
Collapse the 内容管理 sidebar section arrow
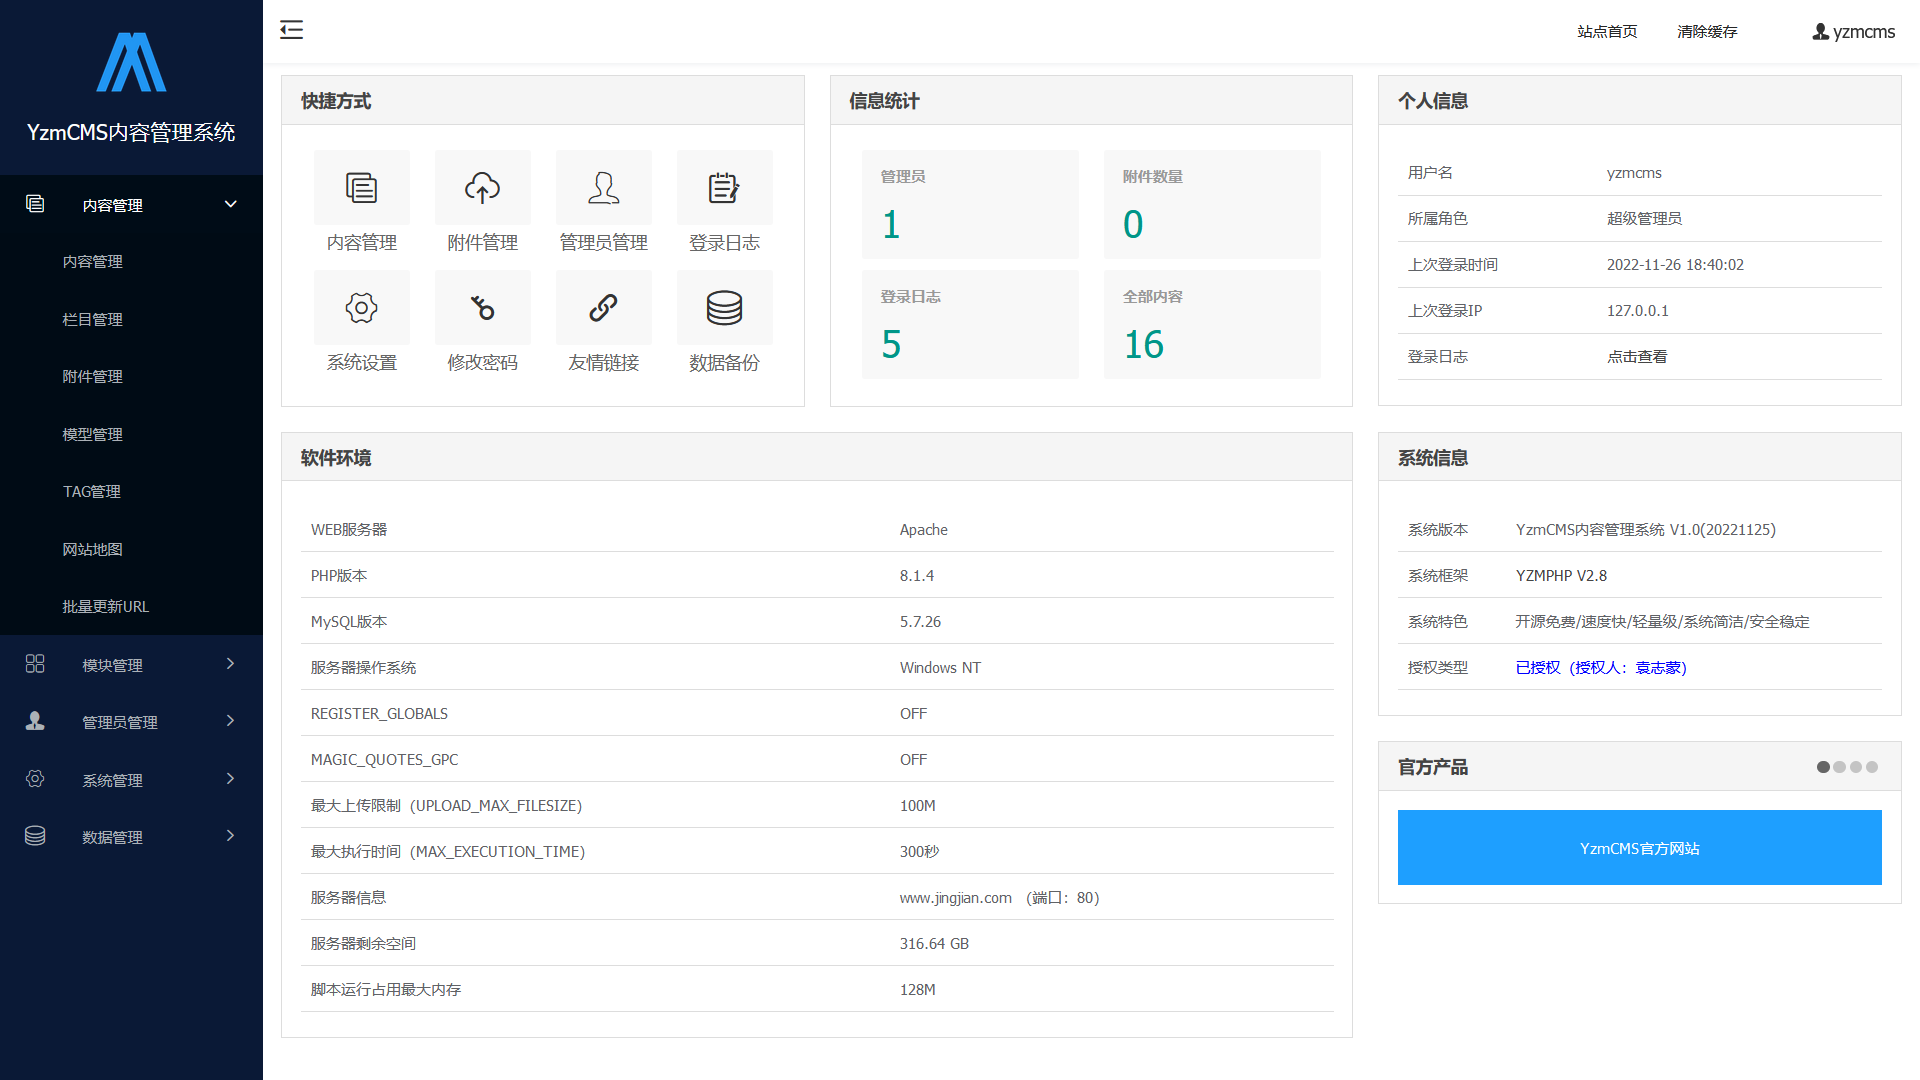pyautogui.click(x=230, y=204)
